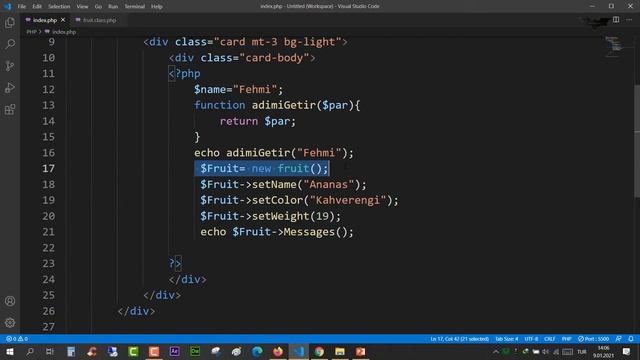Click the $name="Fehmi"; code line
The height and width of the screenshot is (360, 640).
click(x=238, y=89)
